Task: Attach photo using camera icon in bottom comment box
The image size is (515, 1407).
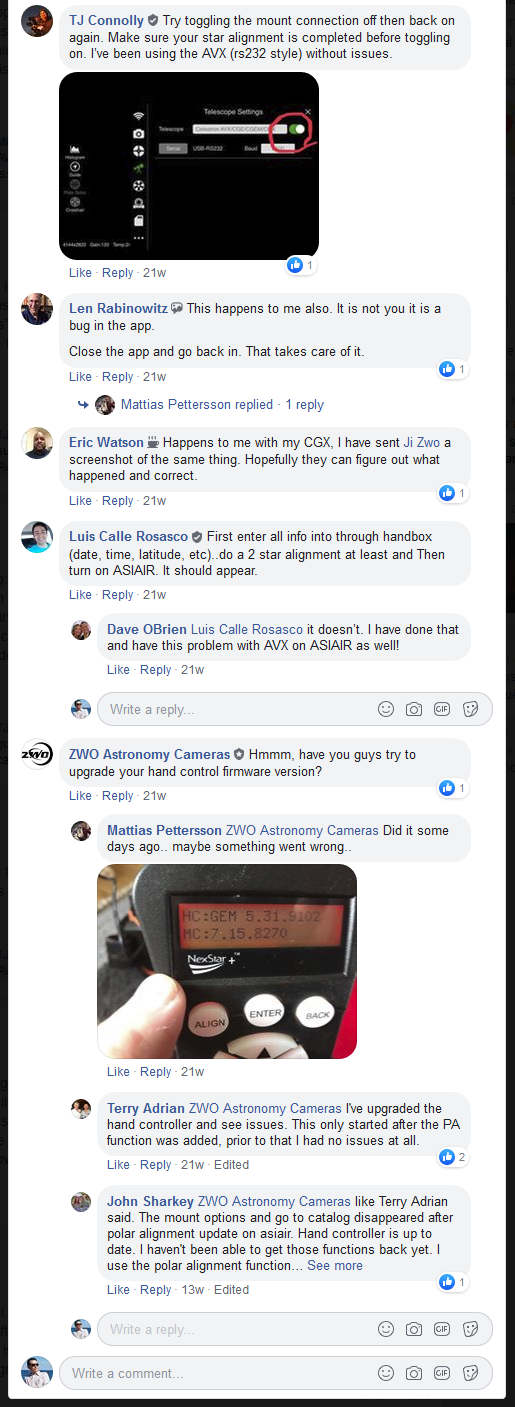Action: (414, 1373)
